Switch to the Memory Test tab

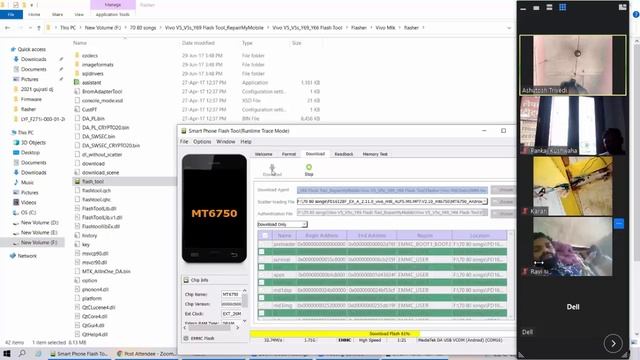click(x=375, y=154)
